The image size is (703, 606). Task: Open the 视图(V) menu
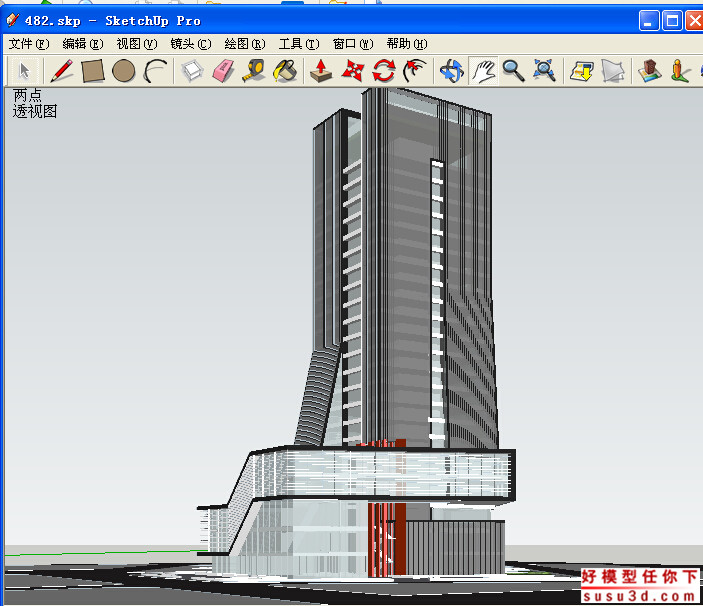tap(137, 44)
